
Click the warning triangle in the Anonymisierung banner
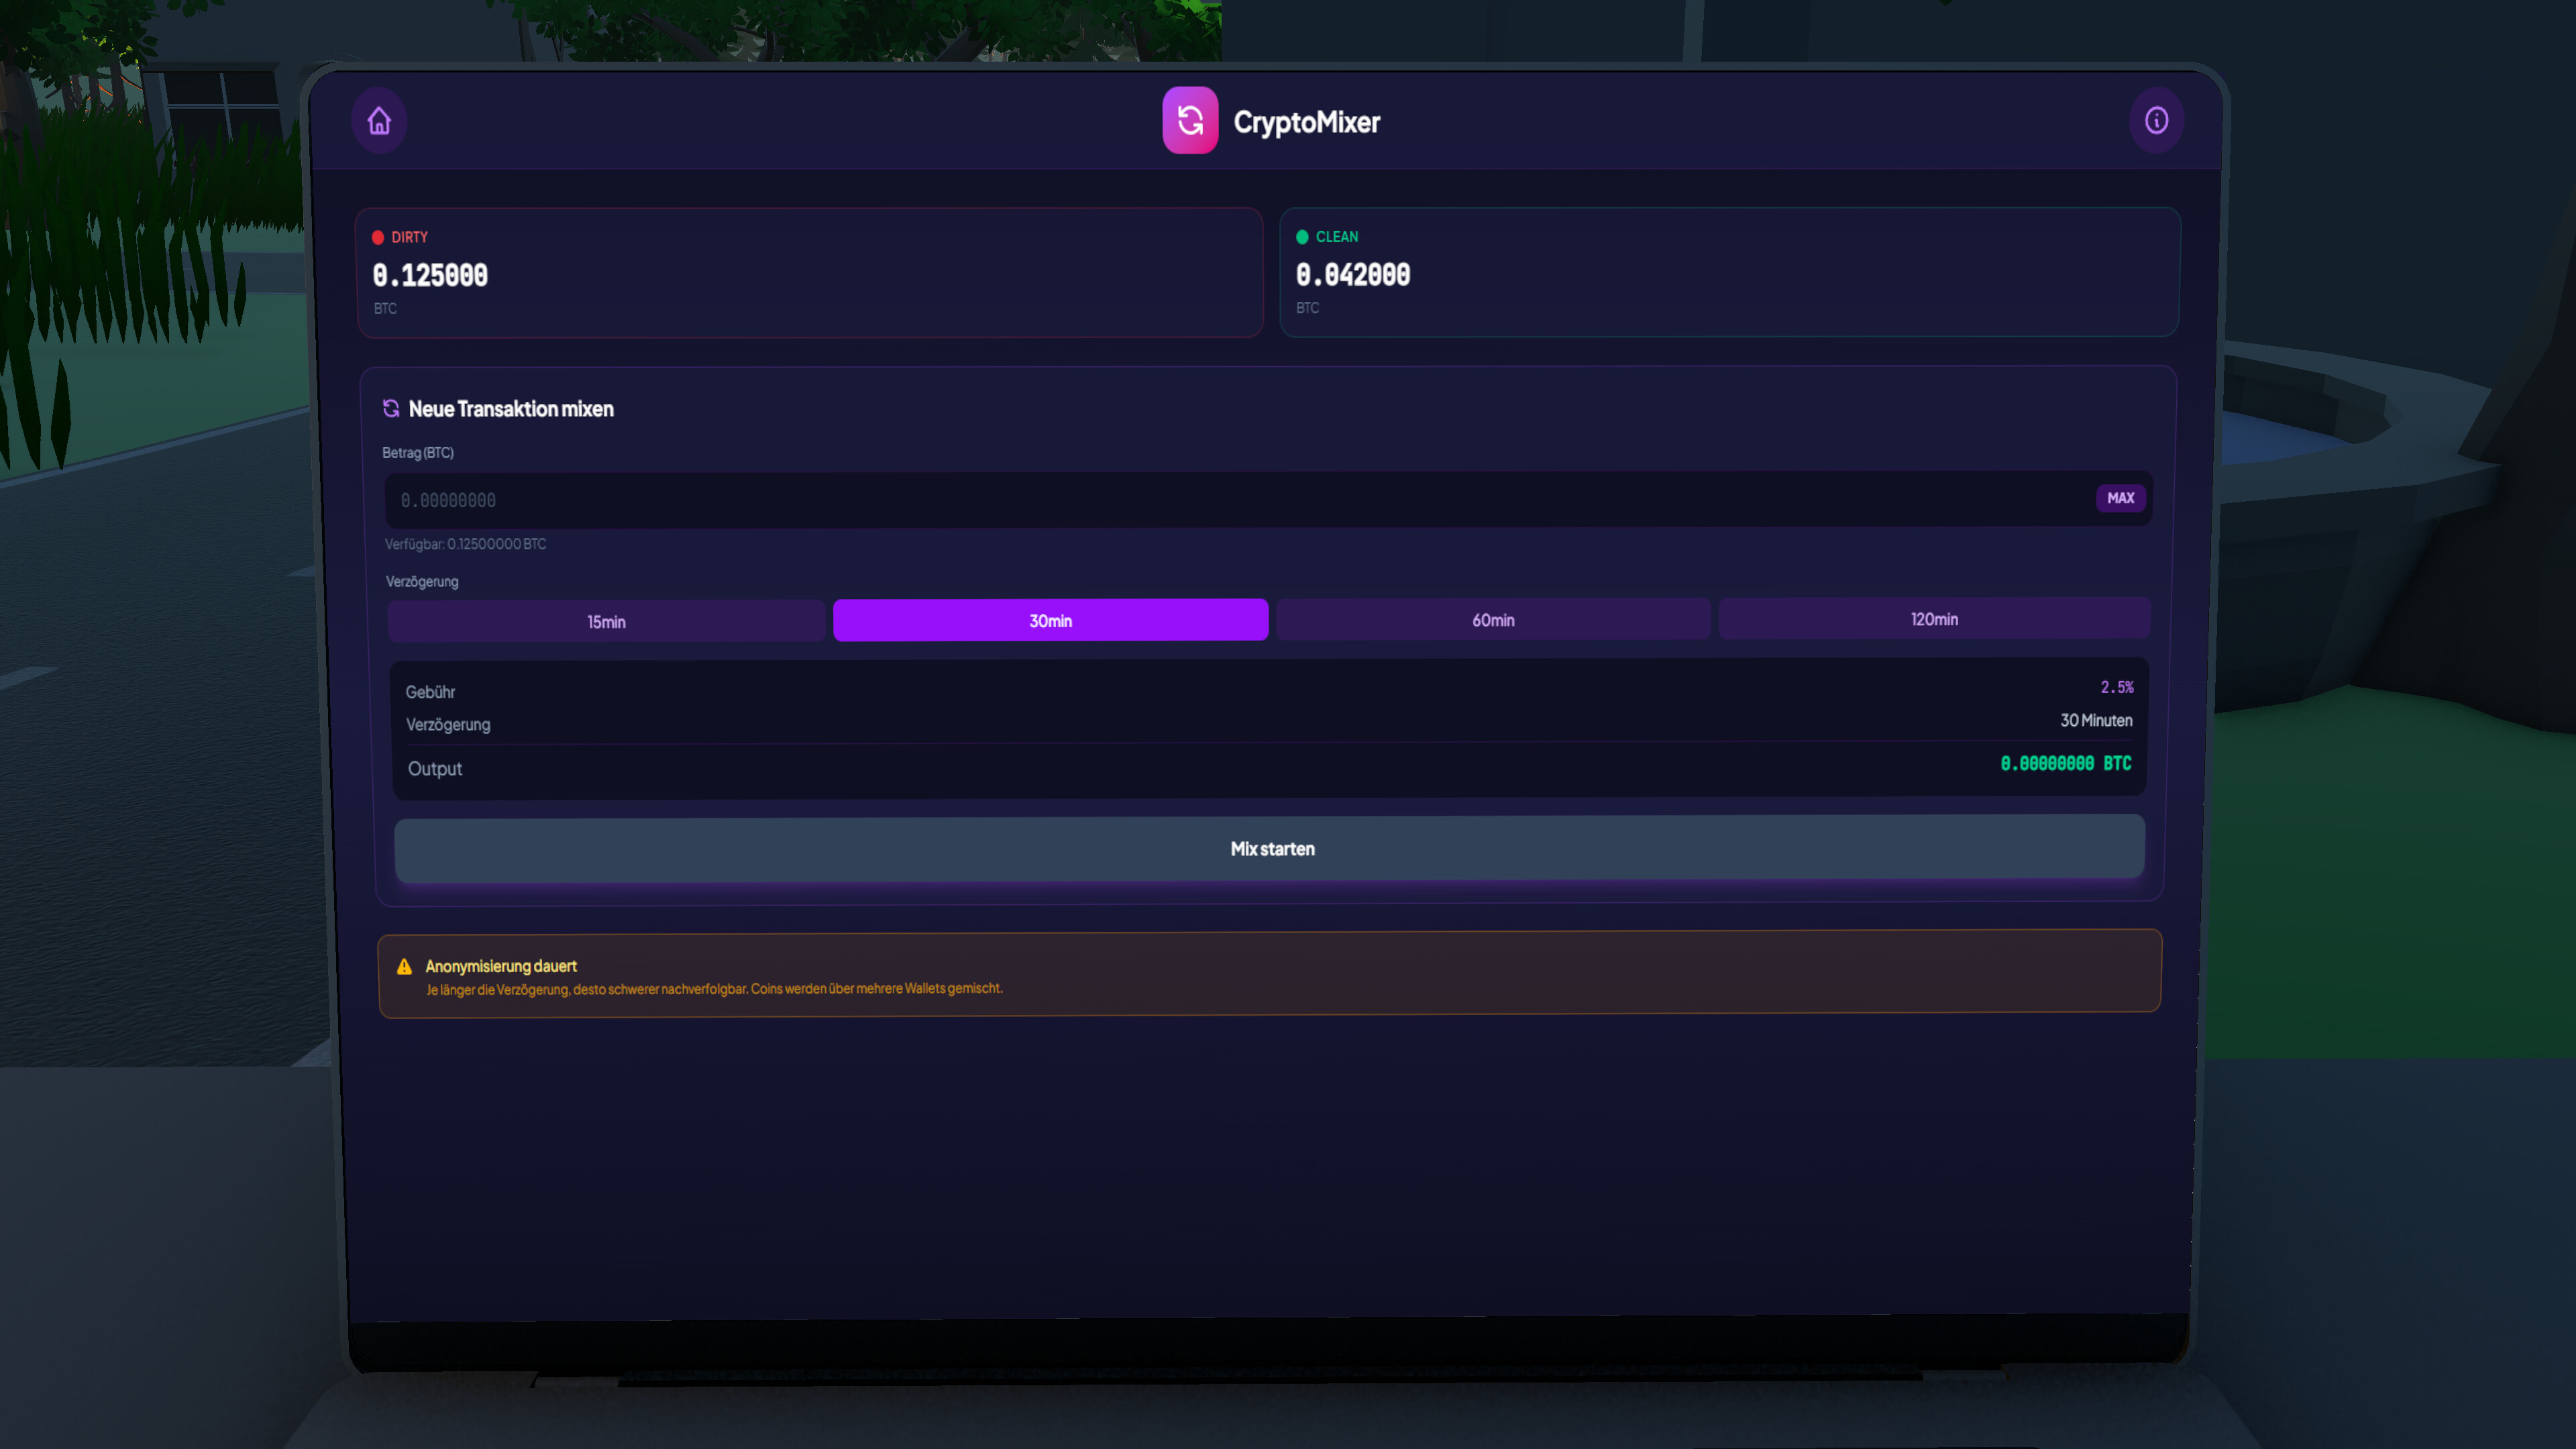[x=404, y=966]
